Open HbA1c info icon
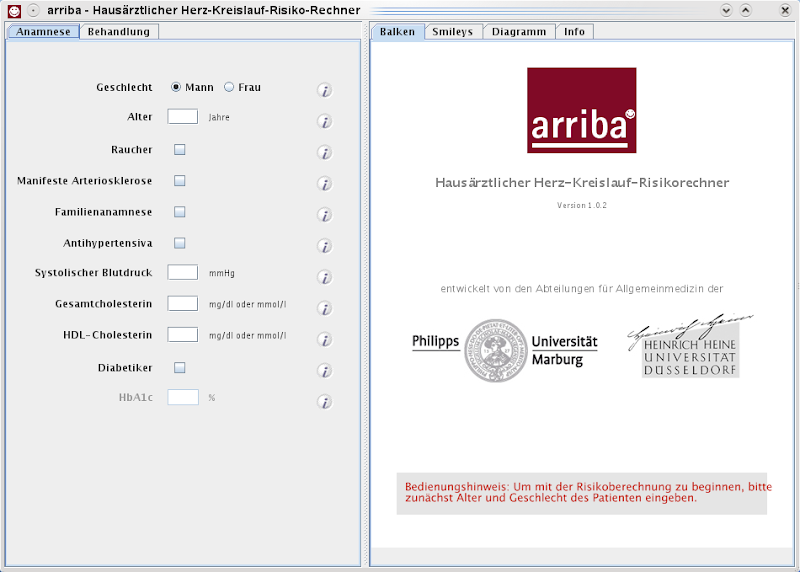800x572 pixels. [324, 402]
